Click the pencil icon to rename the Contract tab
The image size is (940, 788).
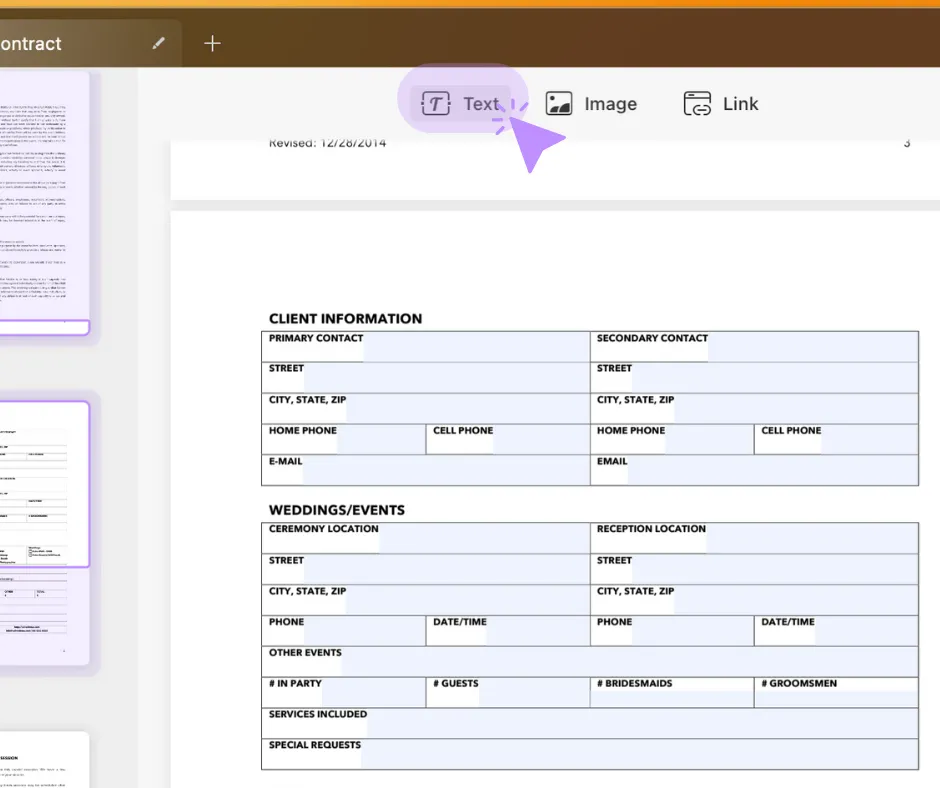click(x=157, y=43)
